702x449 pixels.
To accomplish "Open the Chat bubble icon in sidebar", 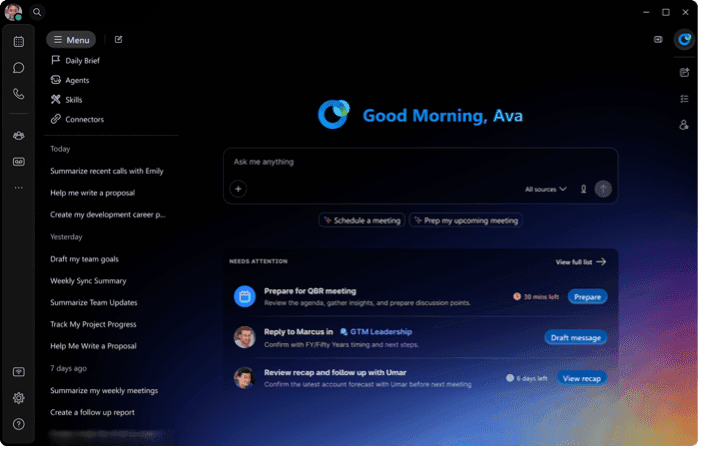I will click(x=18, y=68).
